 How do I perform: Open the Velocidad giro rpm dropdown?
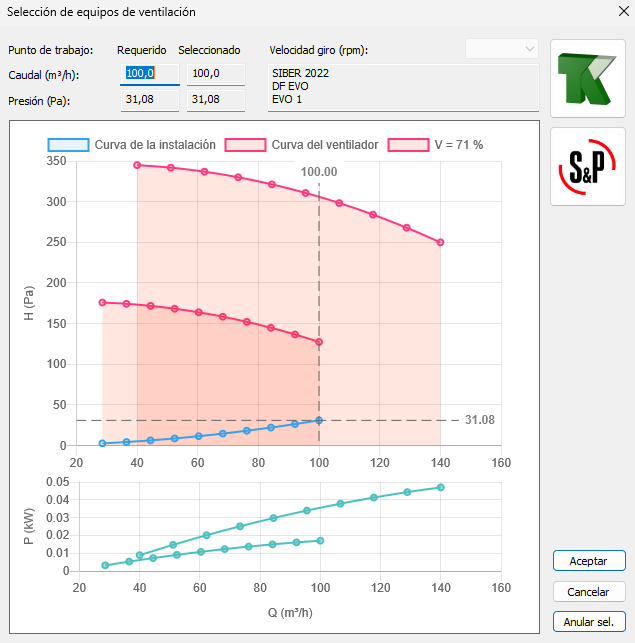click(502, 49)
